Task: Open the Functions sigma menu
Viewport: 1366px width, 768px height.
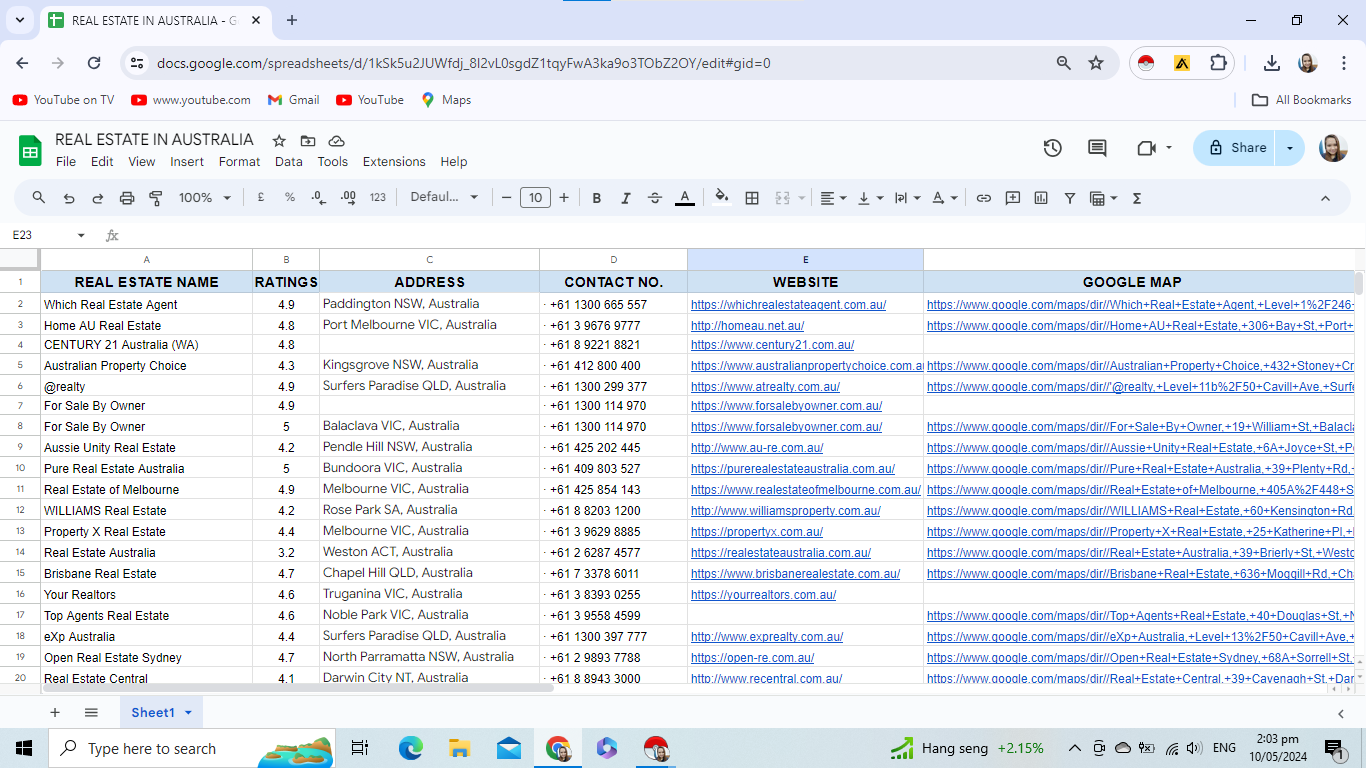Action: tap(1137, 198)
